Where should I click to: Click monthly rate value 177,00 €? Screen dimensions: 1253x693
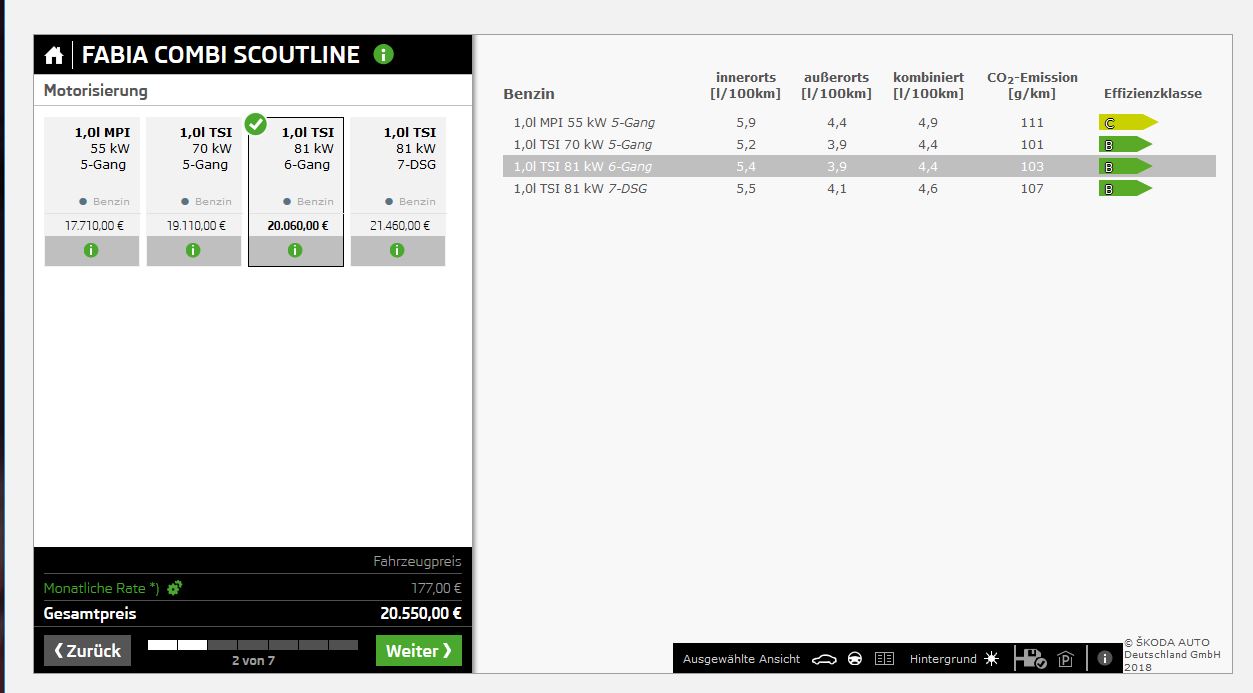437,589
